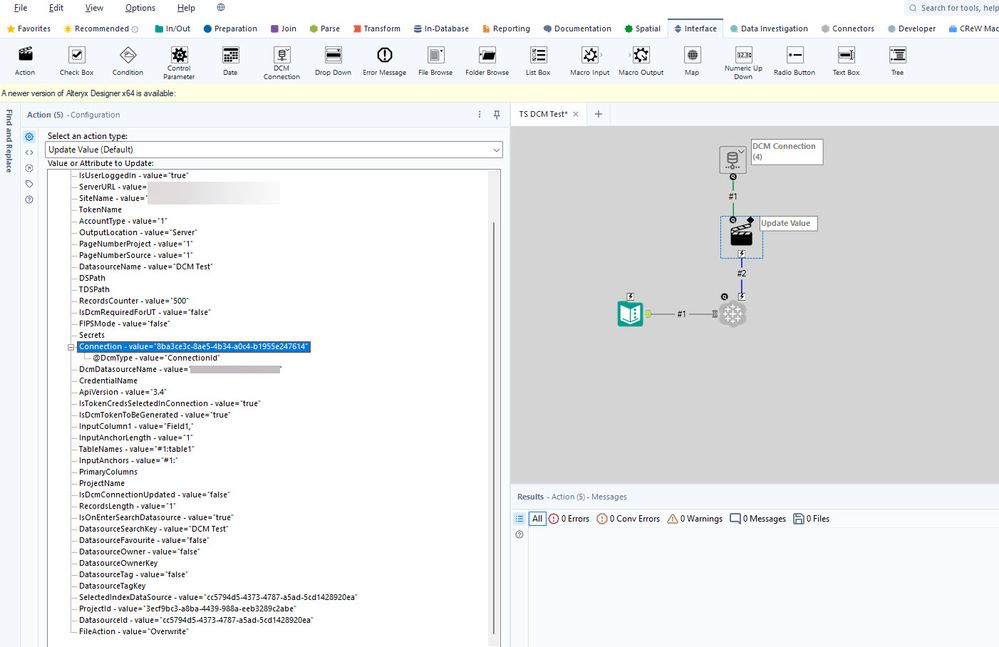
Task: Click the vertical scrollbar of the attribute tree
Action: (494, 428)
